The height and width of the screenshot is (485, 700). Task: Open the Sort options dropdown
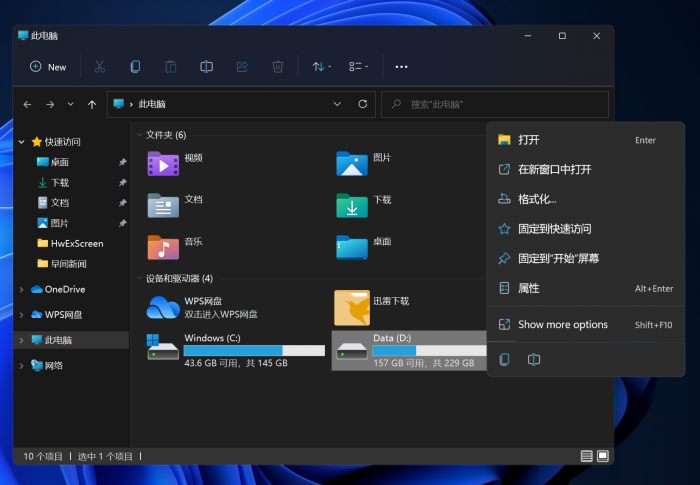pos(320,67)
